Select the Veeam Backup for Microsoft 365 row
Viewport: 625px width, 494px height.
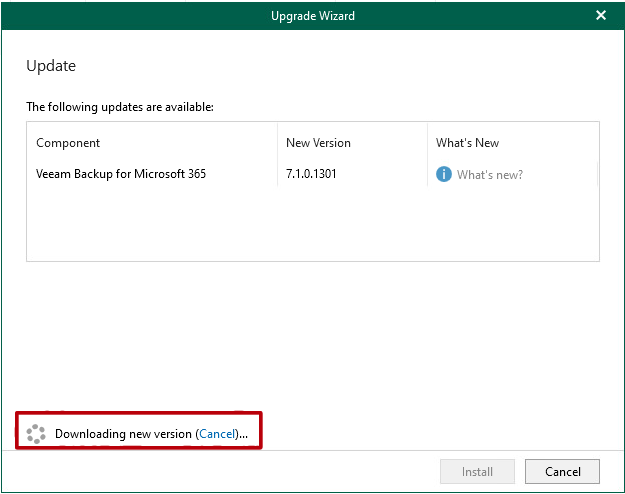click(312, 174)
